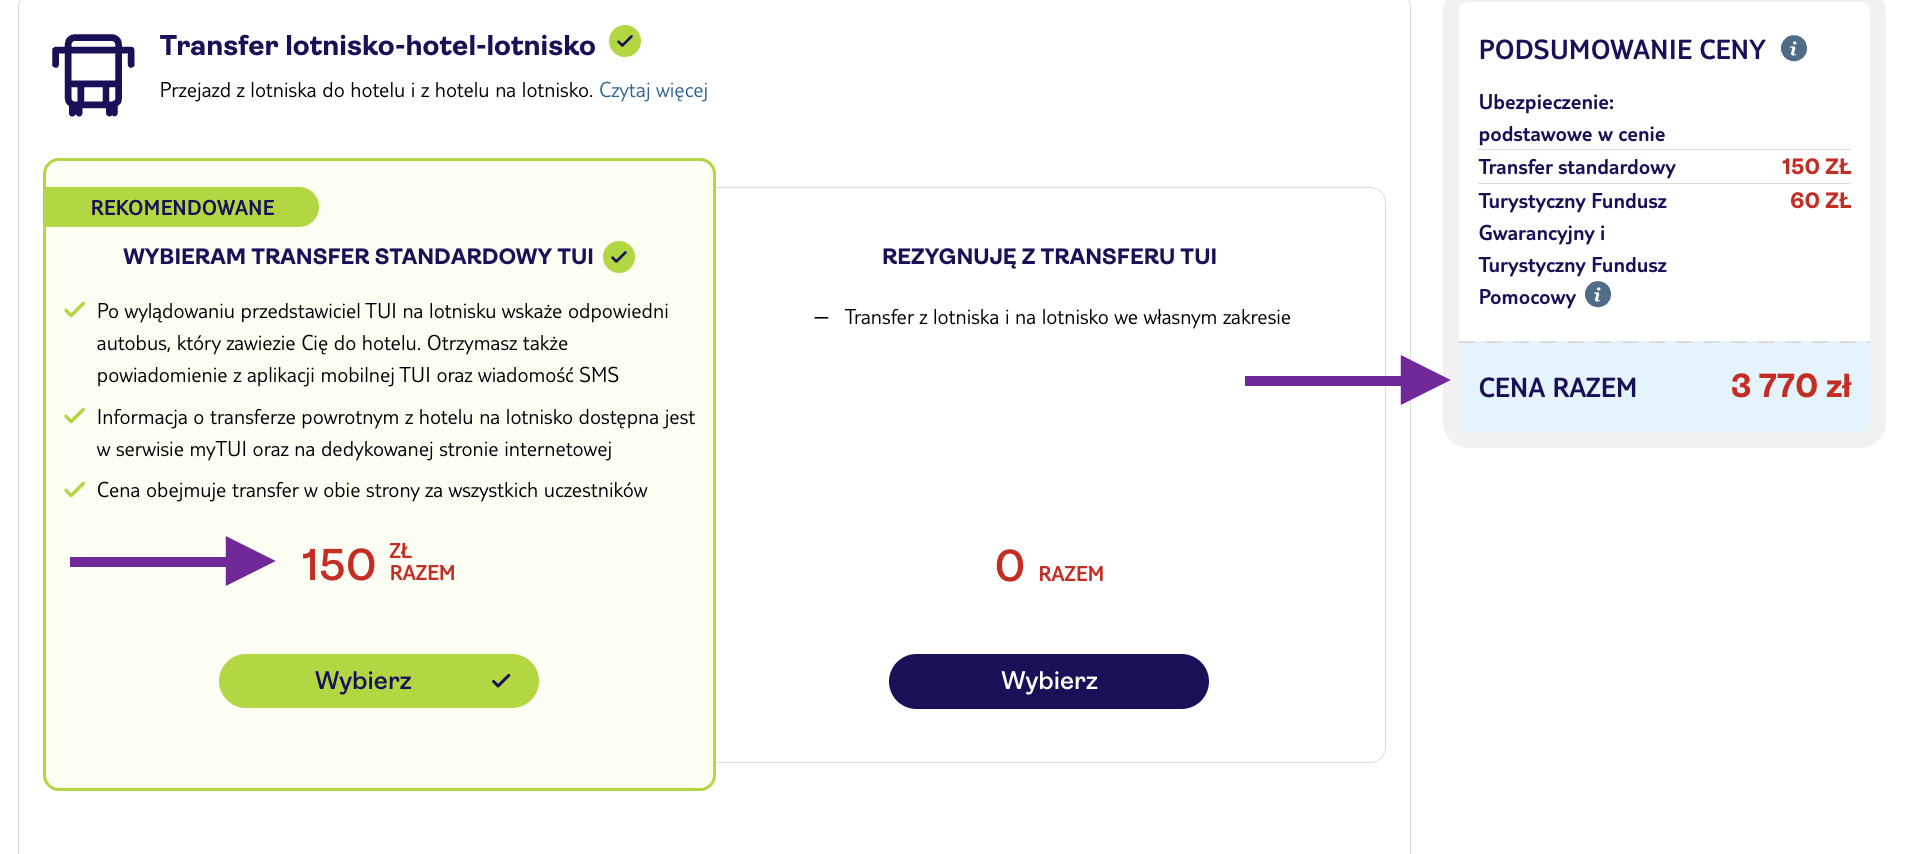Click checkmark icon on WYBIERAM TRANSFER STANDARDOWY
1908x854 pixels.
pos(618,257)
